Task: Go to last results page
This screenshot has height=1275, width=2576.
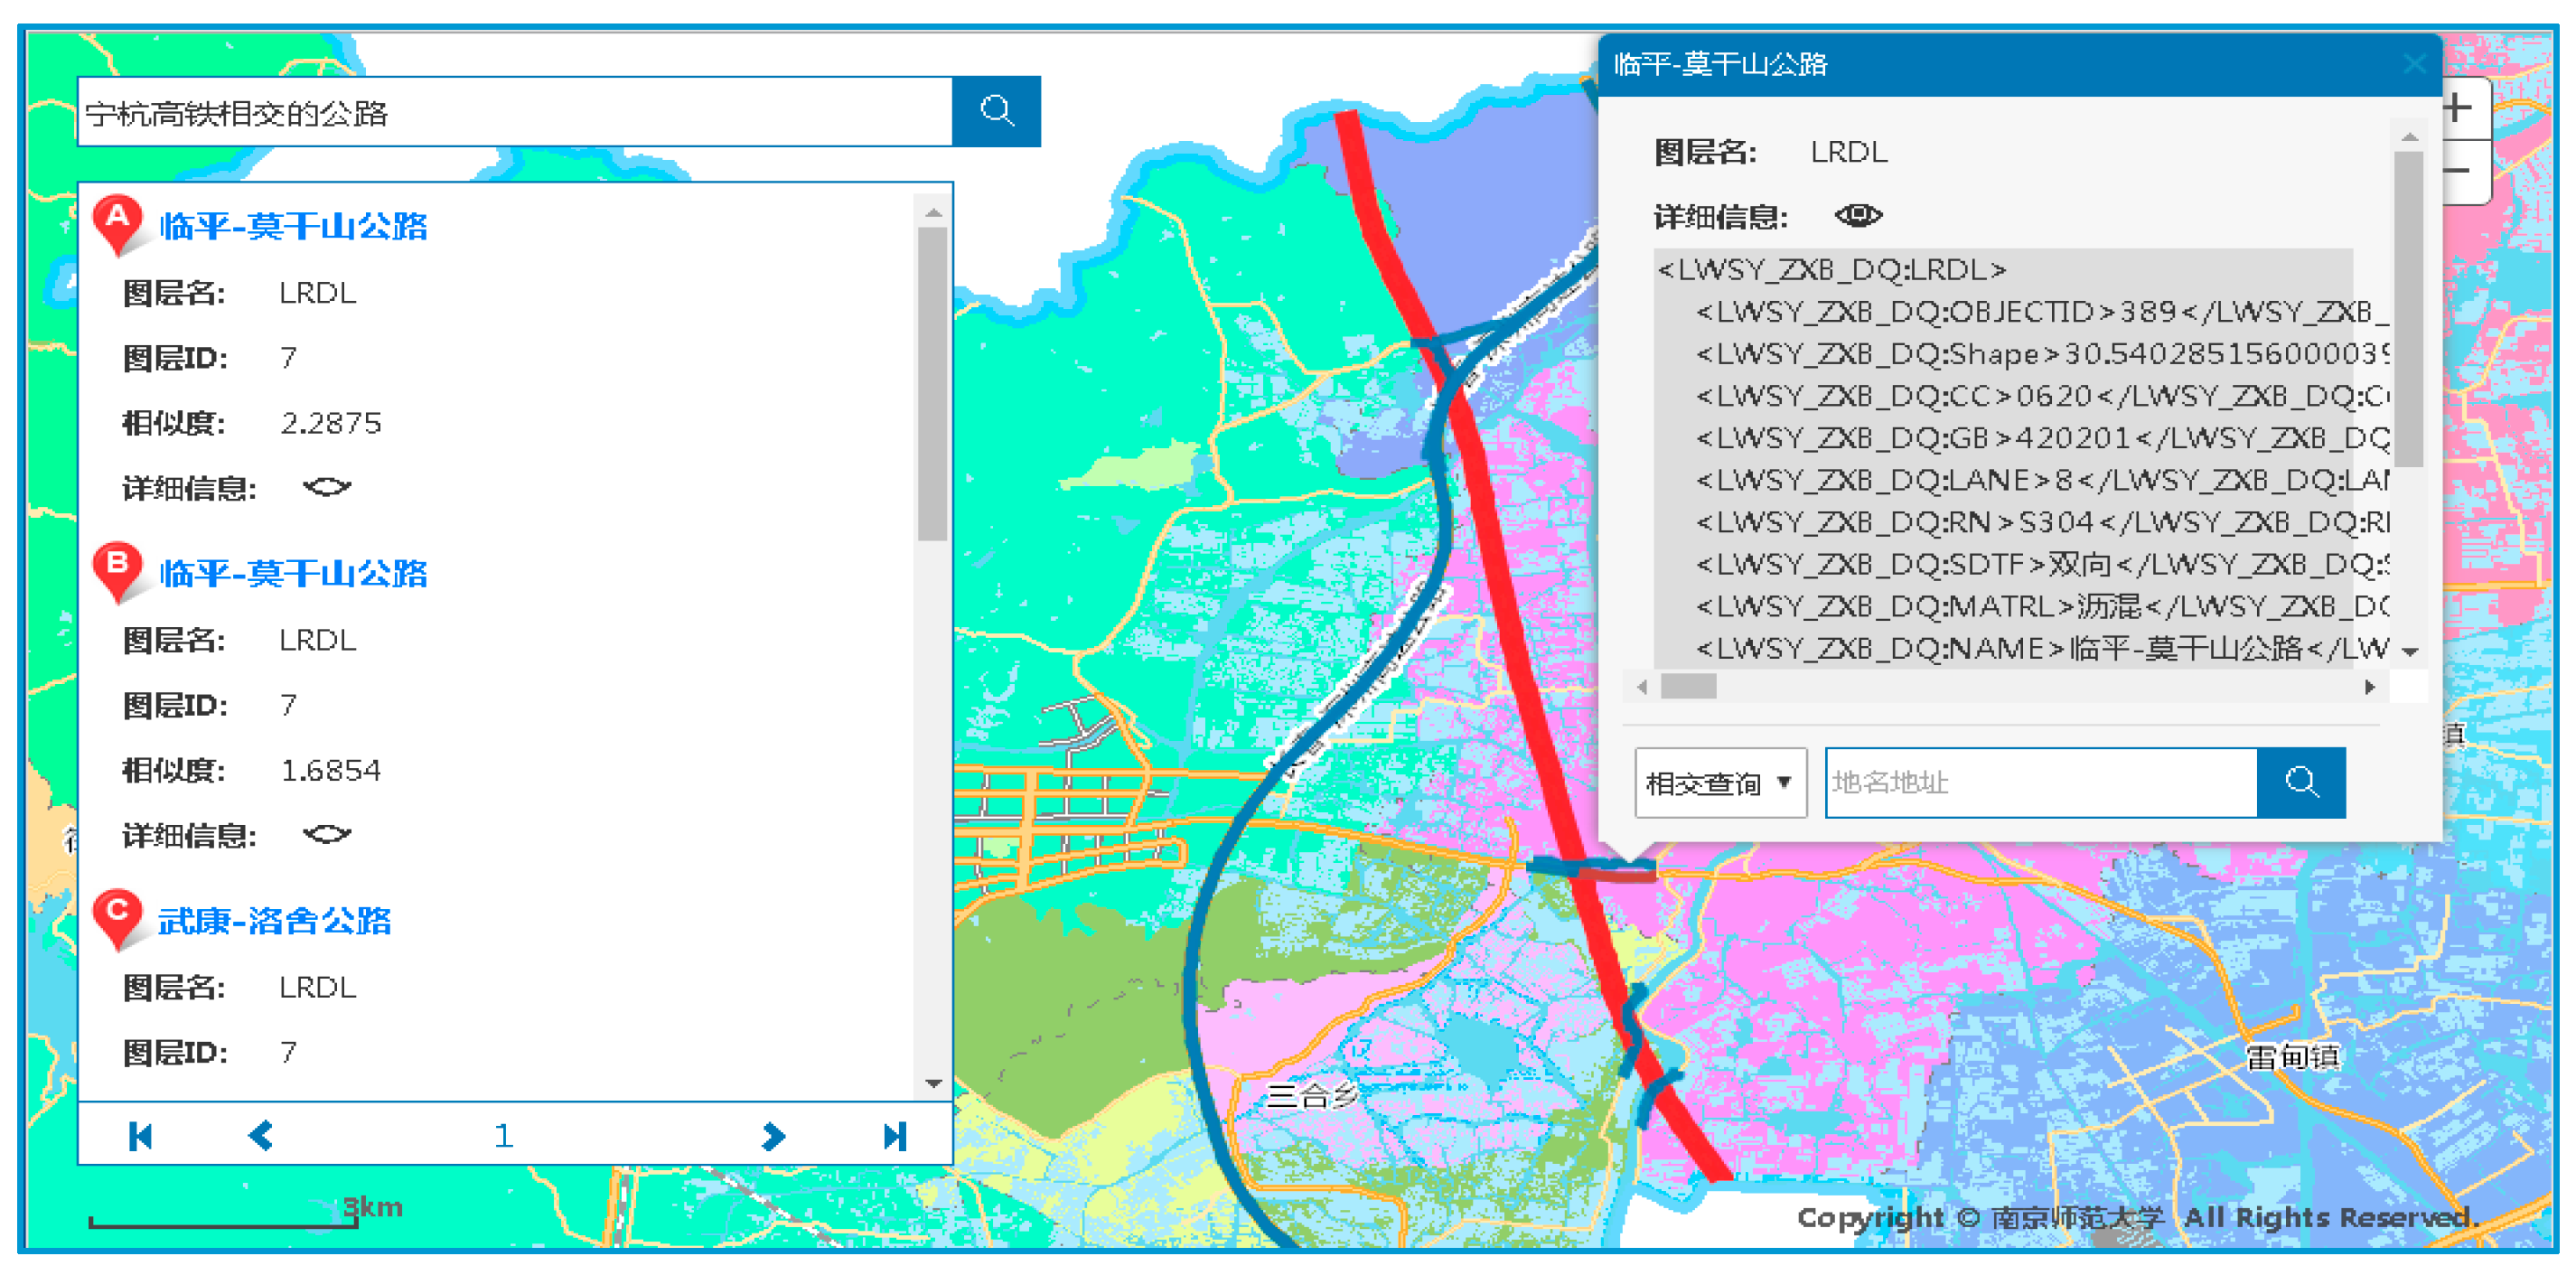Action: (x=895, y=1136)
